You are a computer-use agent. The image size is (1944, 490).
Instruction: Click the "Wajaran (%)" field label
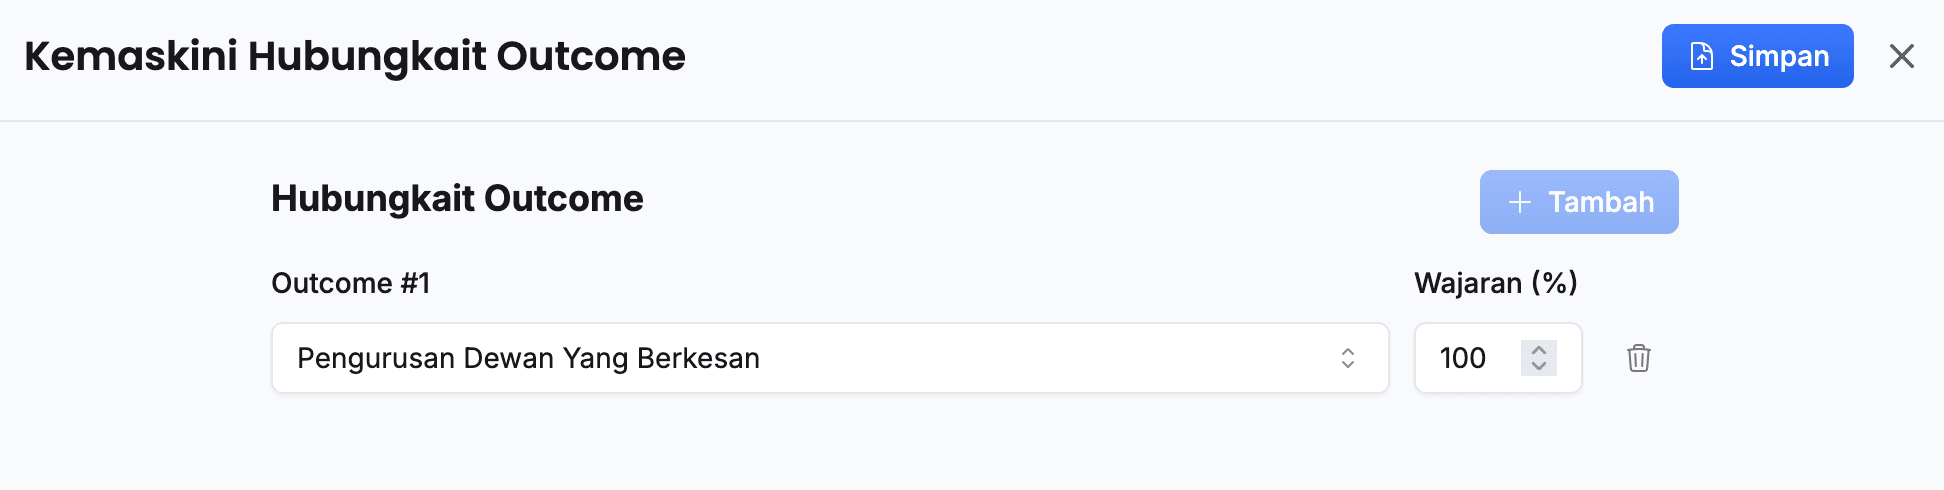pyautogui.click(x=1495, y=283)
